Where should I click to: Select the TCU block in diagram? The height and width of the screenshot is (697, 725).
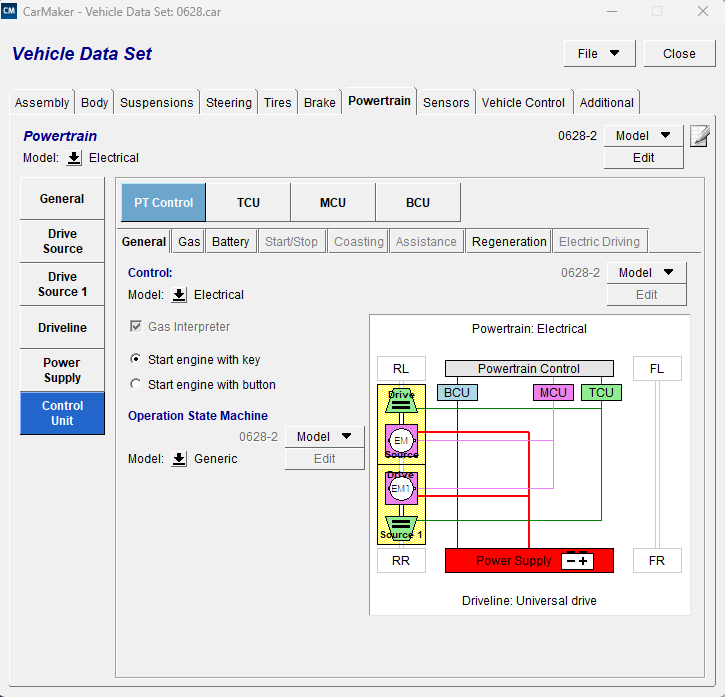(x=601, y=393)
